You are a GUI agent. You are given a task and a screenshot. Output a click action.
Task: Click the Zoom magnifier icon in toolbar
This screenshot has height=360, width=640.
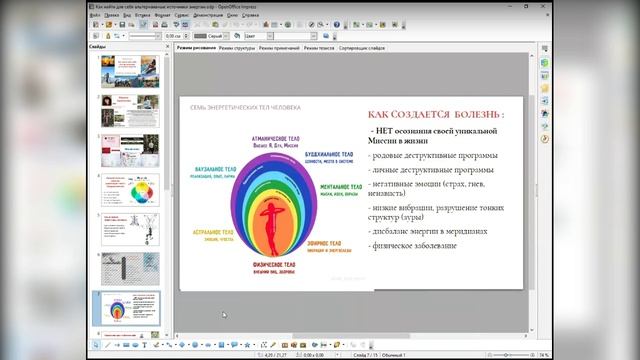click(x=320, y=25)
